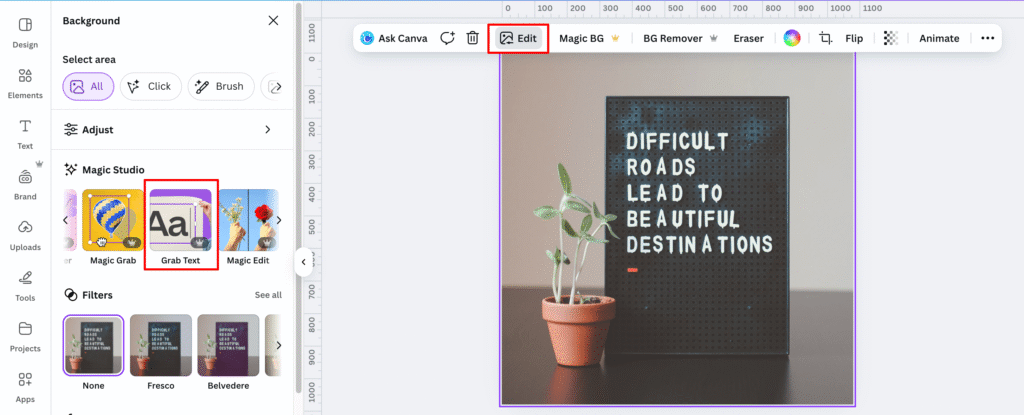Open the transparency checkerboard icon

point(890,38)
